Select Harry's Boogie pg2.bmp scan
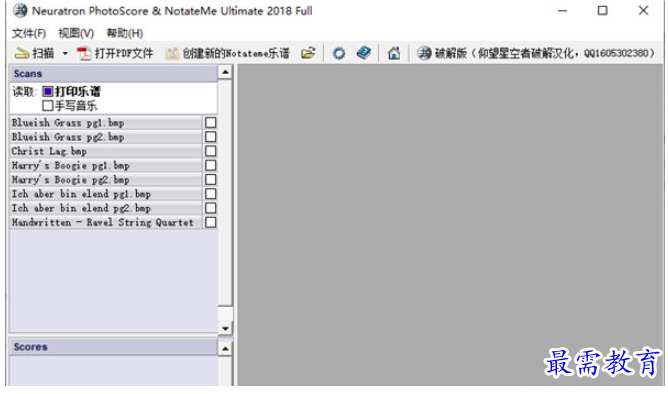The height and width of the screenshot is (394, 668). pyautogui.click(x=106, y=180)
